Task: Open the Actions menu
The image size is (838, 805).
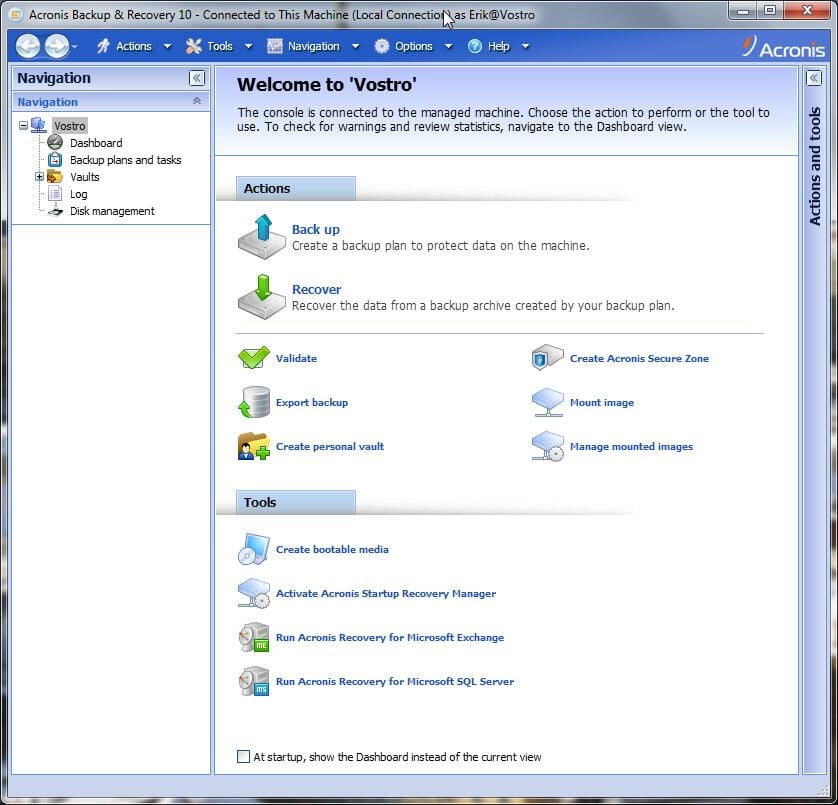Action: [134, 47]
